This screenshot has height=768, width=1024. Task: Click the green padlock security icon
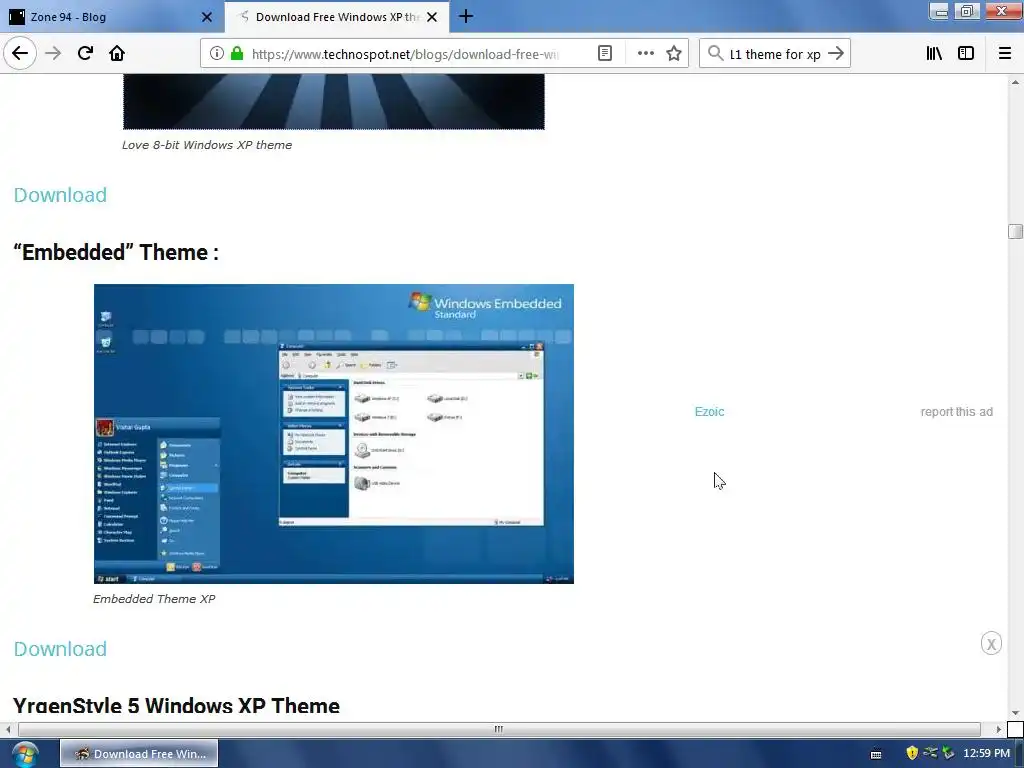[237, 54]
